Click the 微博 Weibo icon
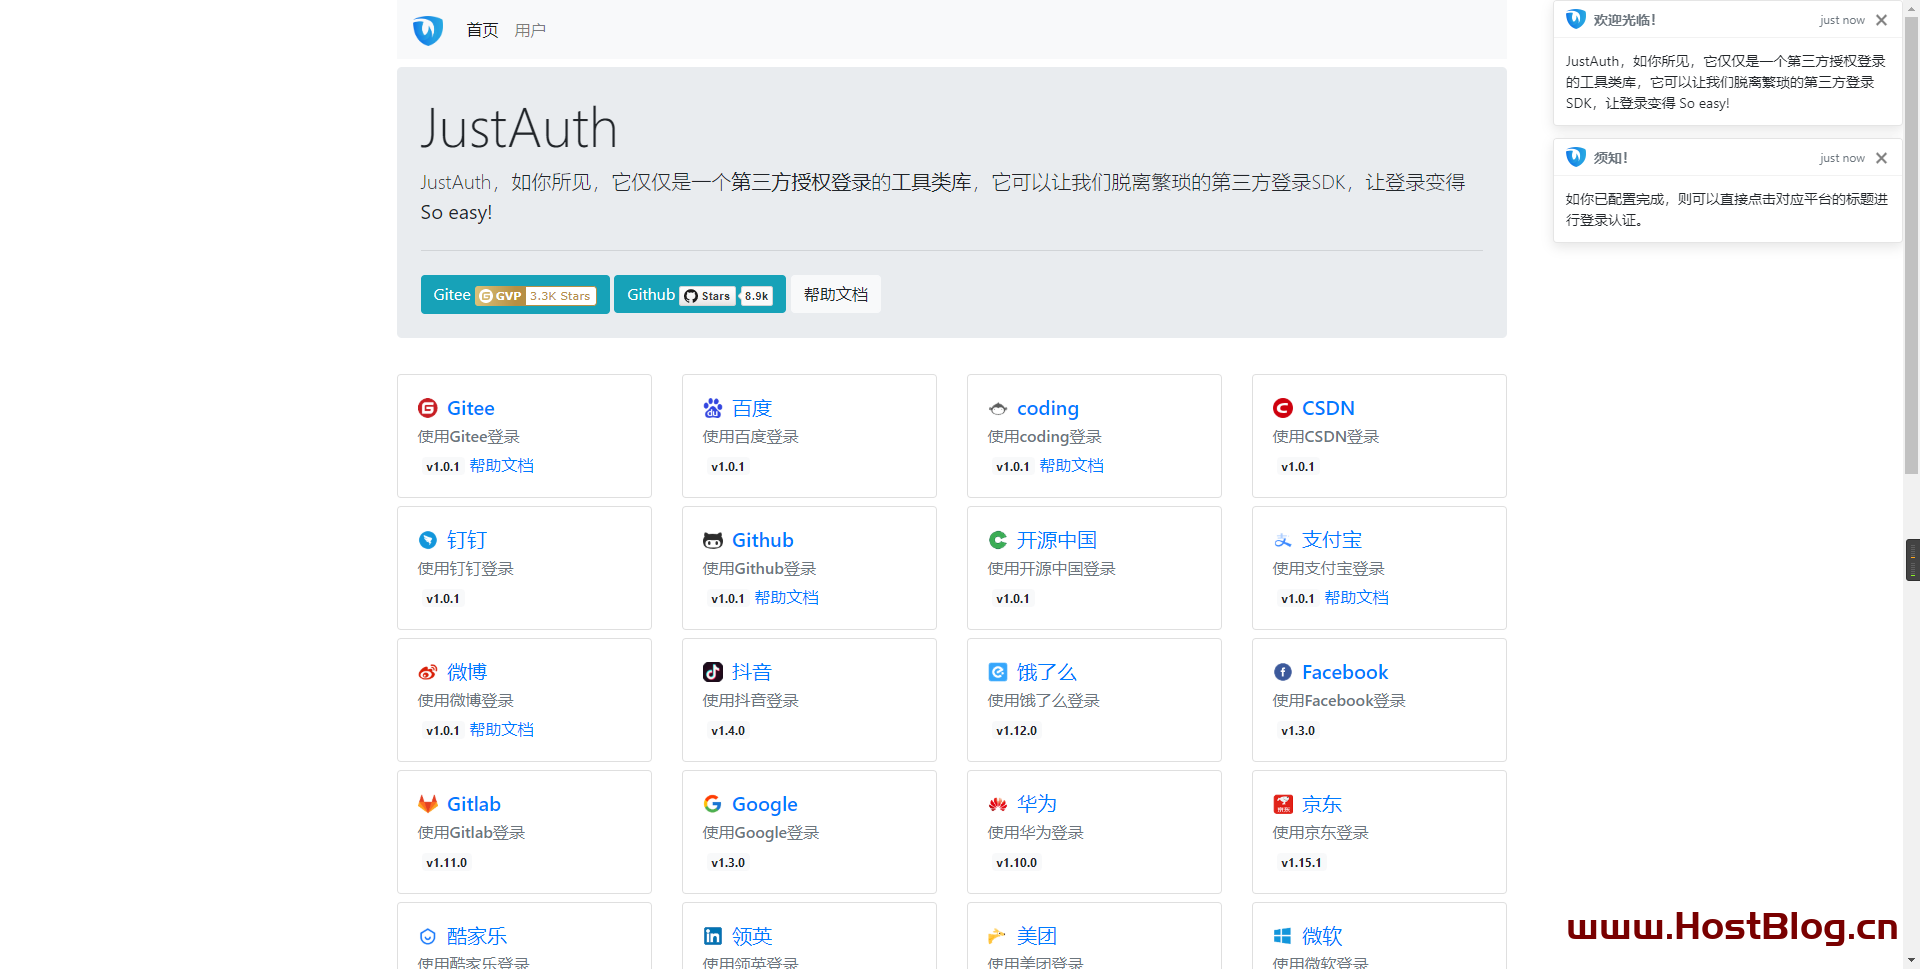1920x969 pixels. coord(428,672)
